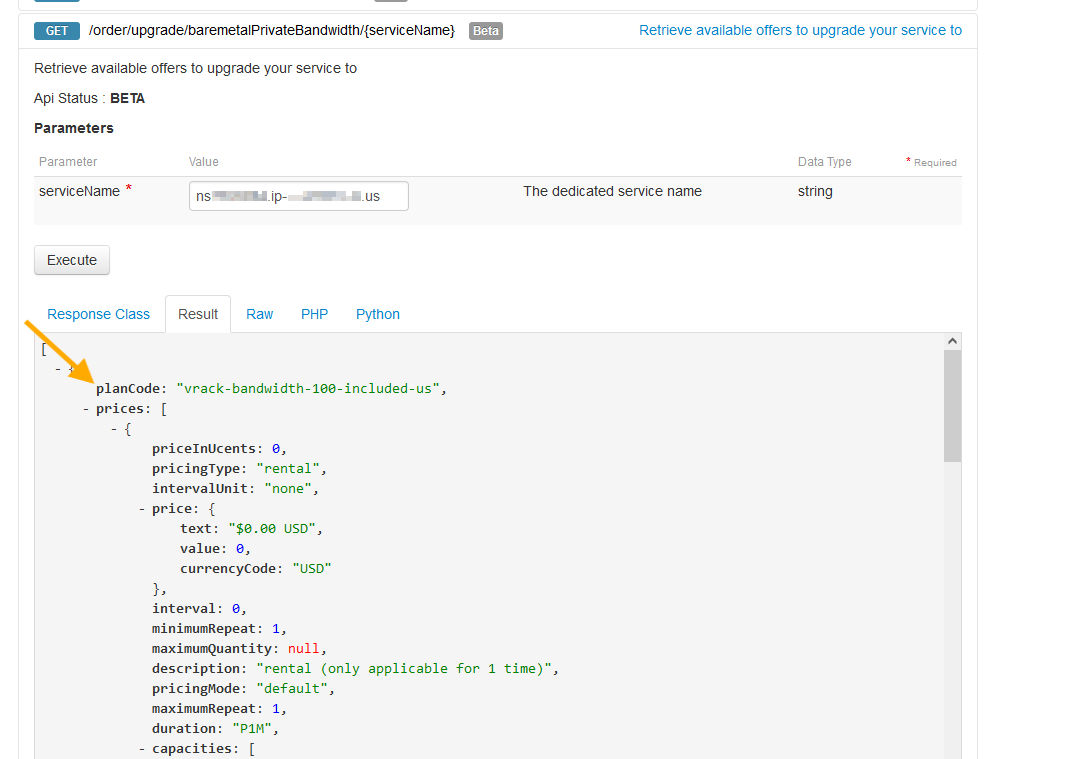Click the Value column header

click(203, 162)
